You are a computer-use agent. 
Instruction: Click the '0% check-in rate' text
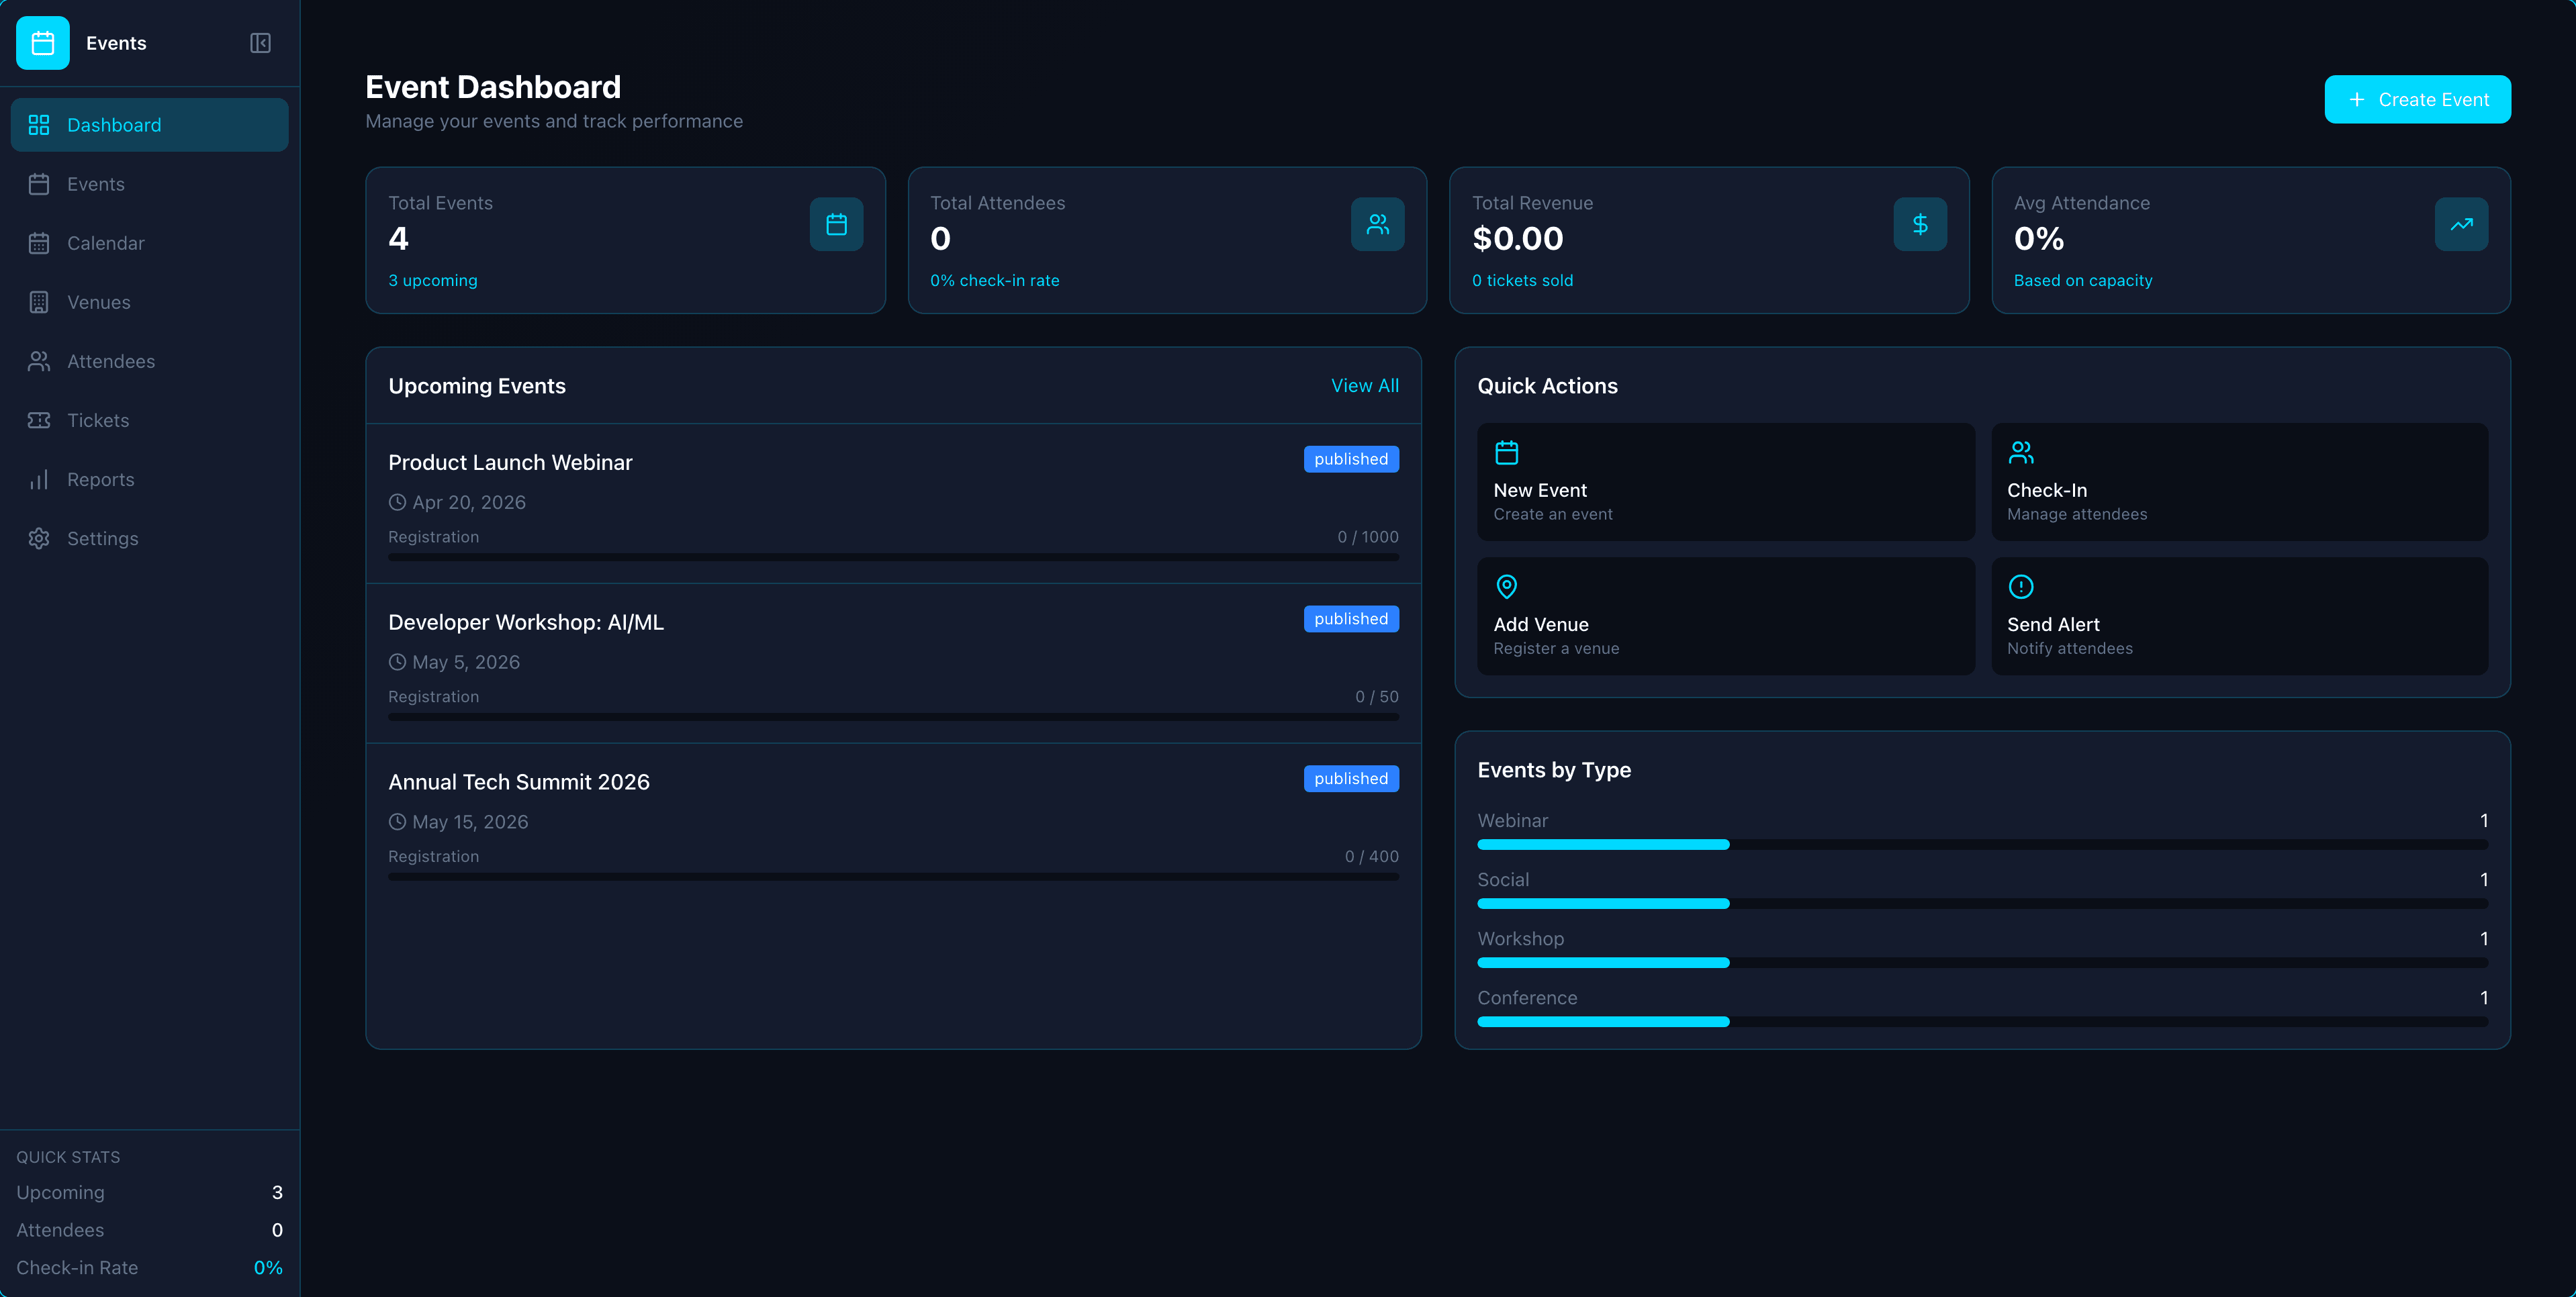click(x=995, y=281)
